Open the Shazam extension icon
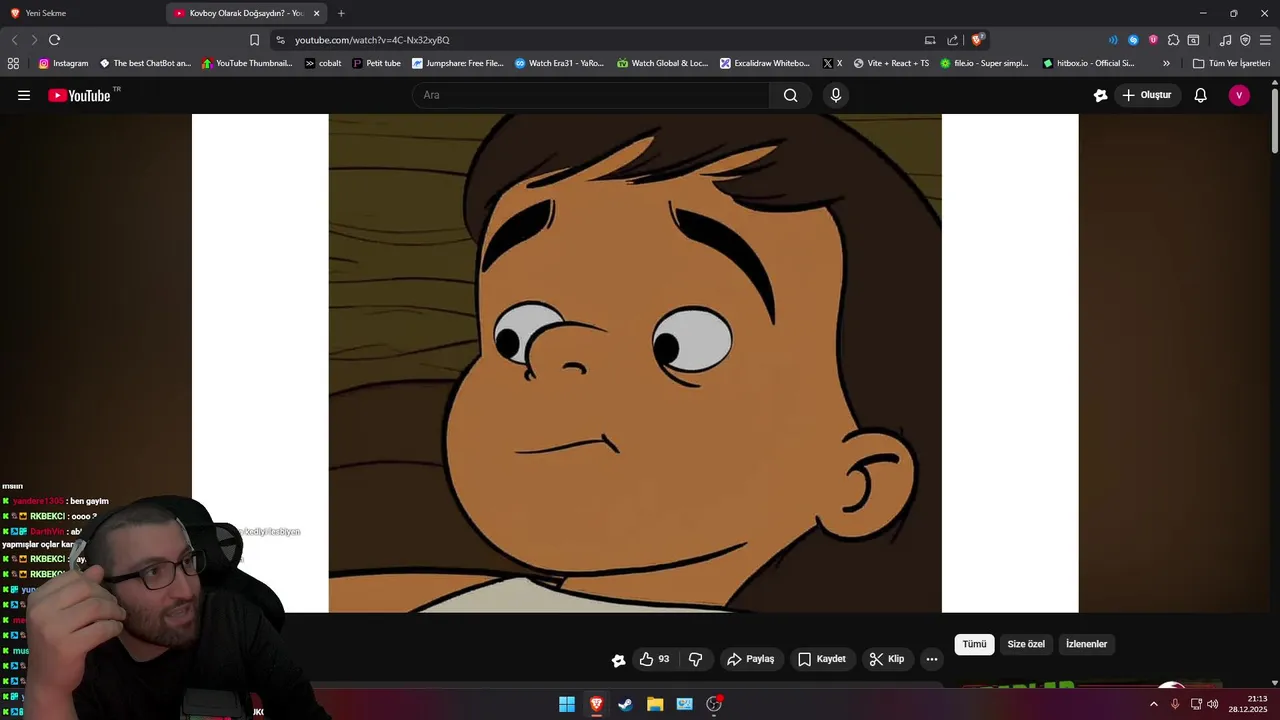 1133,40
